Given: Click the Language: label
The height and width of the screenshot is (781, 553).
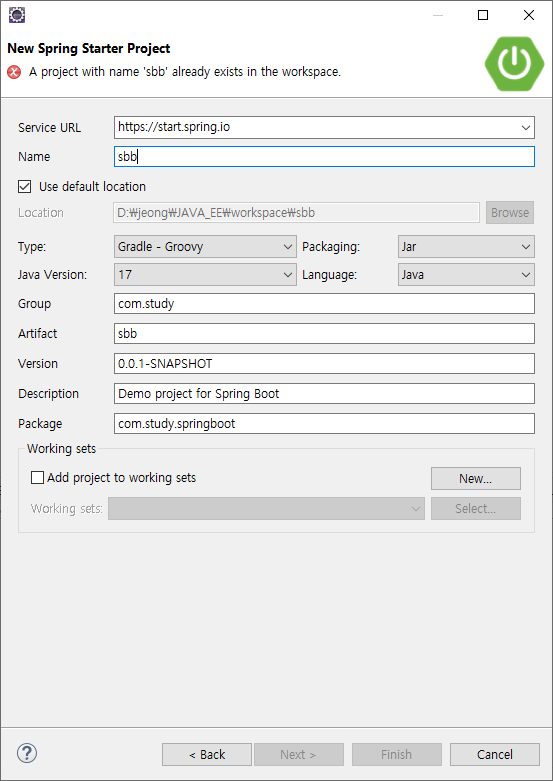Looking at the screenshot, I should click(329, 274).
